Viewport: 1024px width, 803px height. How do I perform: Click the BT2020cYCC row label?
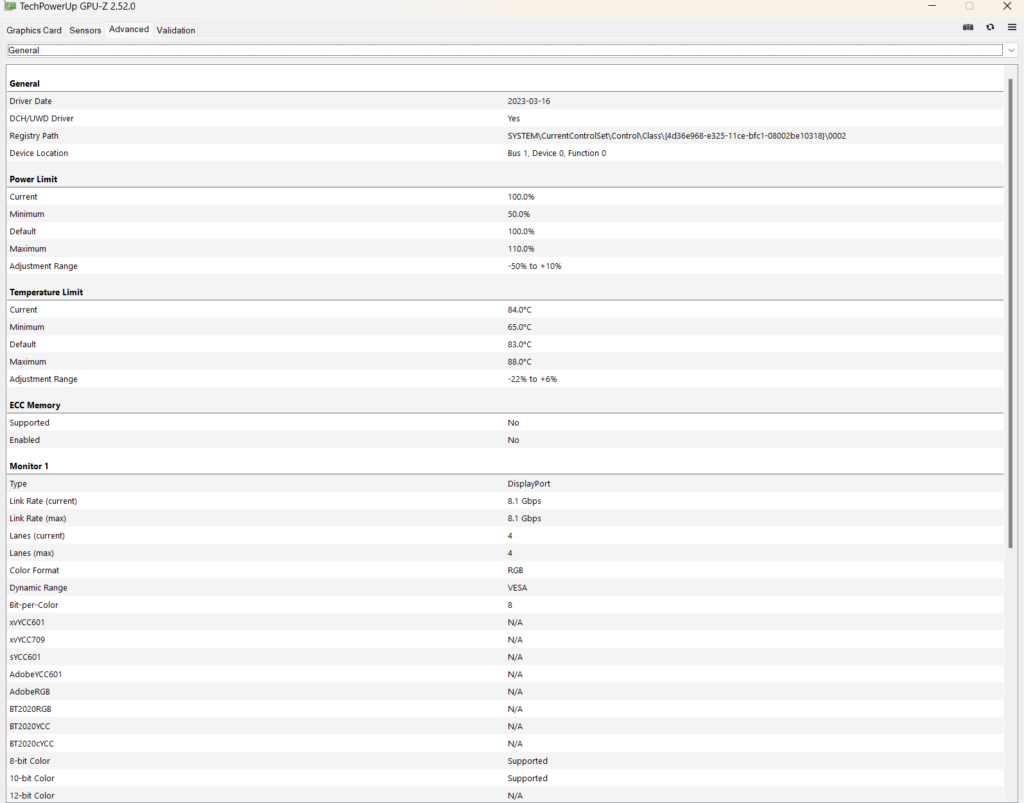coord(32,744)
